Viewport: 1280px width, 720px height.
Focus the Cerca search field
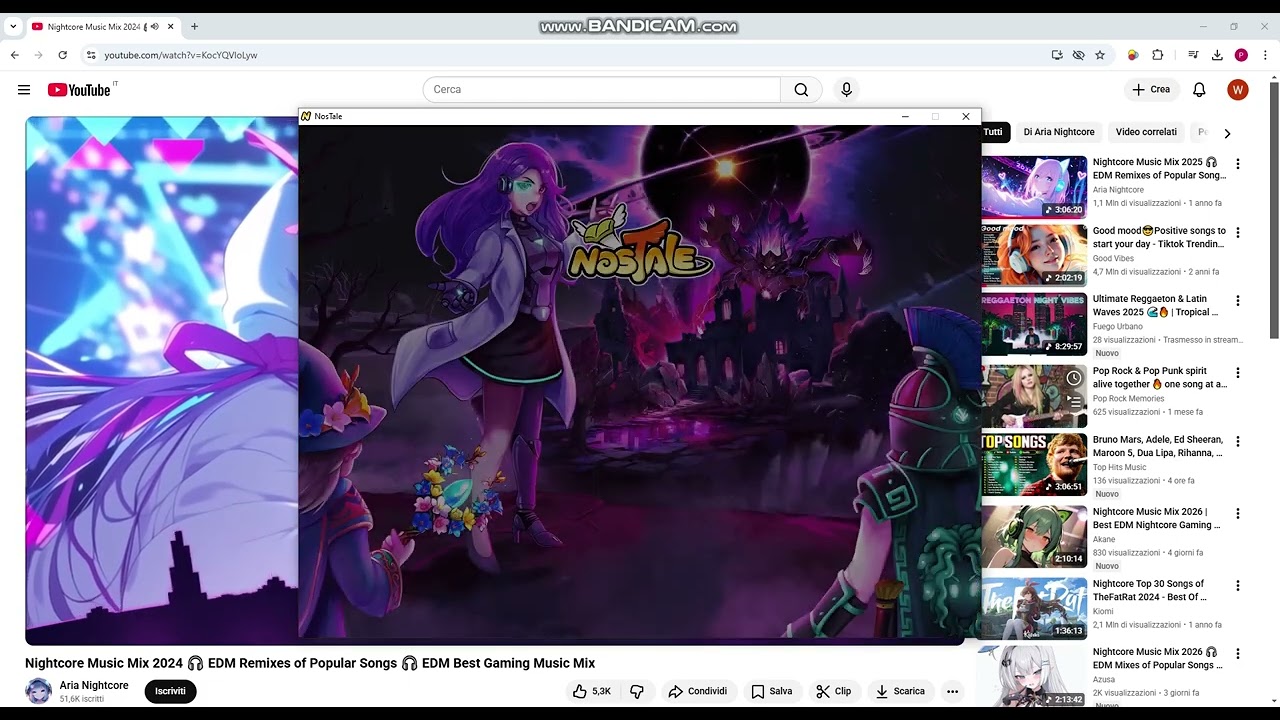click(602, 90)
